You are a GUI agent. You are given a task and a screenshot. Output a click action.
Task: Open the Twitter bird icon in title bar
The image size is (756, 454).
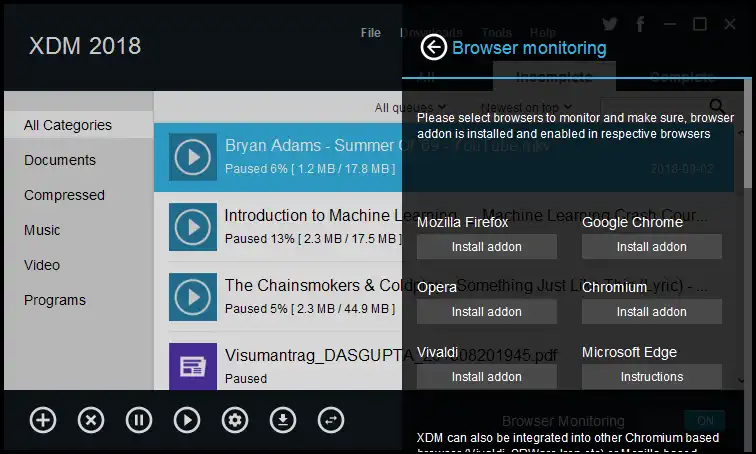(610, 24)
